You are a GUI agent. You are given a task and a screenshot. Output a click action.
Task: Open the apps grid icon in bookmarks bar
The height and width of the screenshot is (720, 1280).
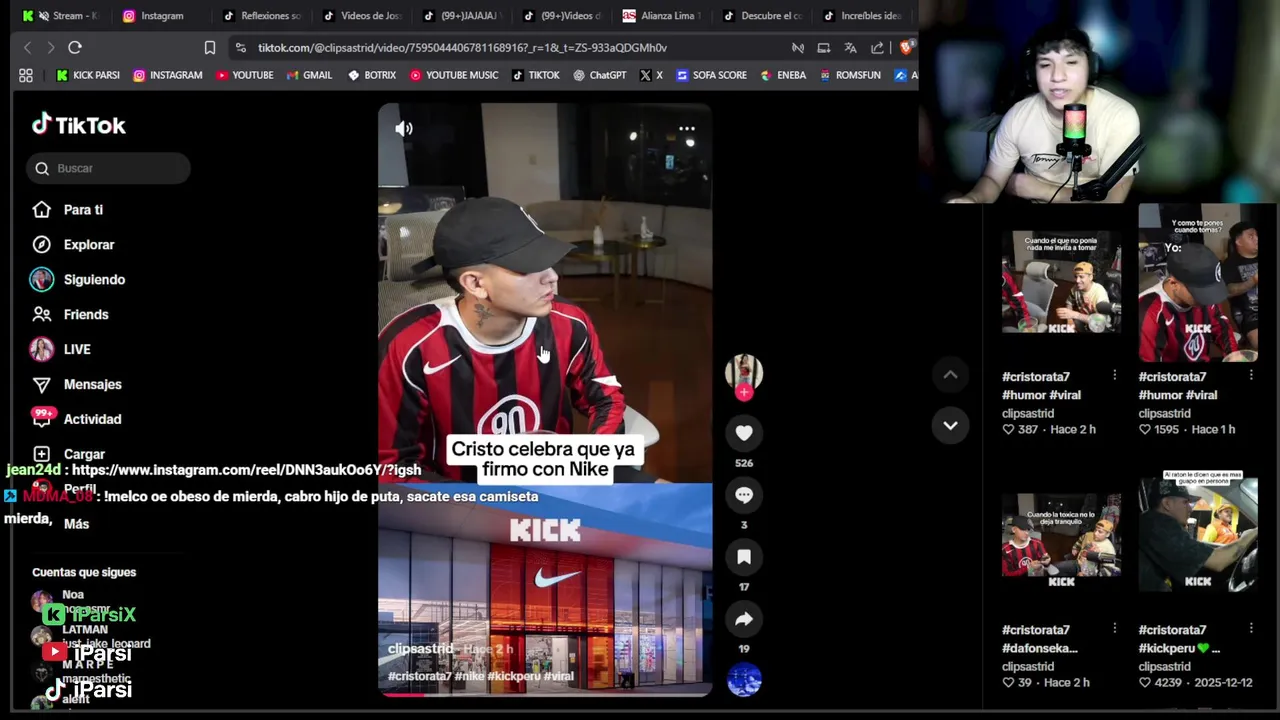point(26,75)
